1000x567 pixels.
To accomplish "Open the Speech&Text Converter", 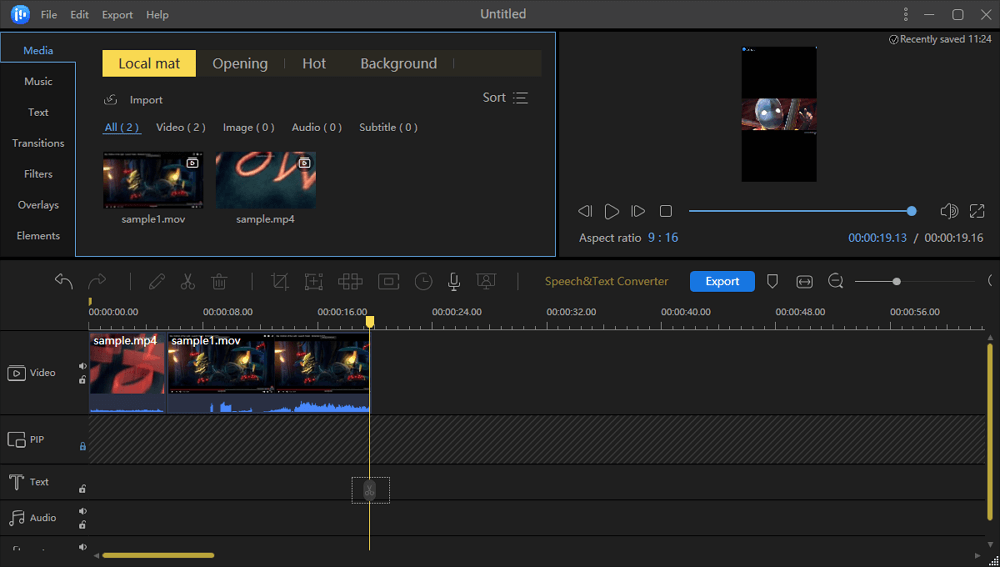I will pyautogui.click(x=606, y=282).
